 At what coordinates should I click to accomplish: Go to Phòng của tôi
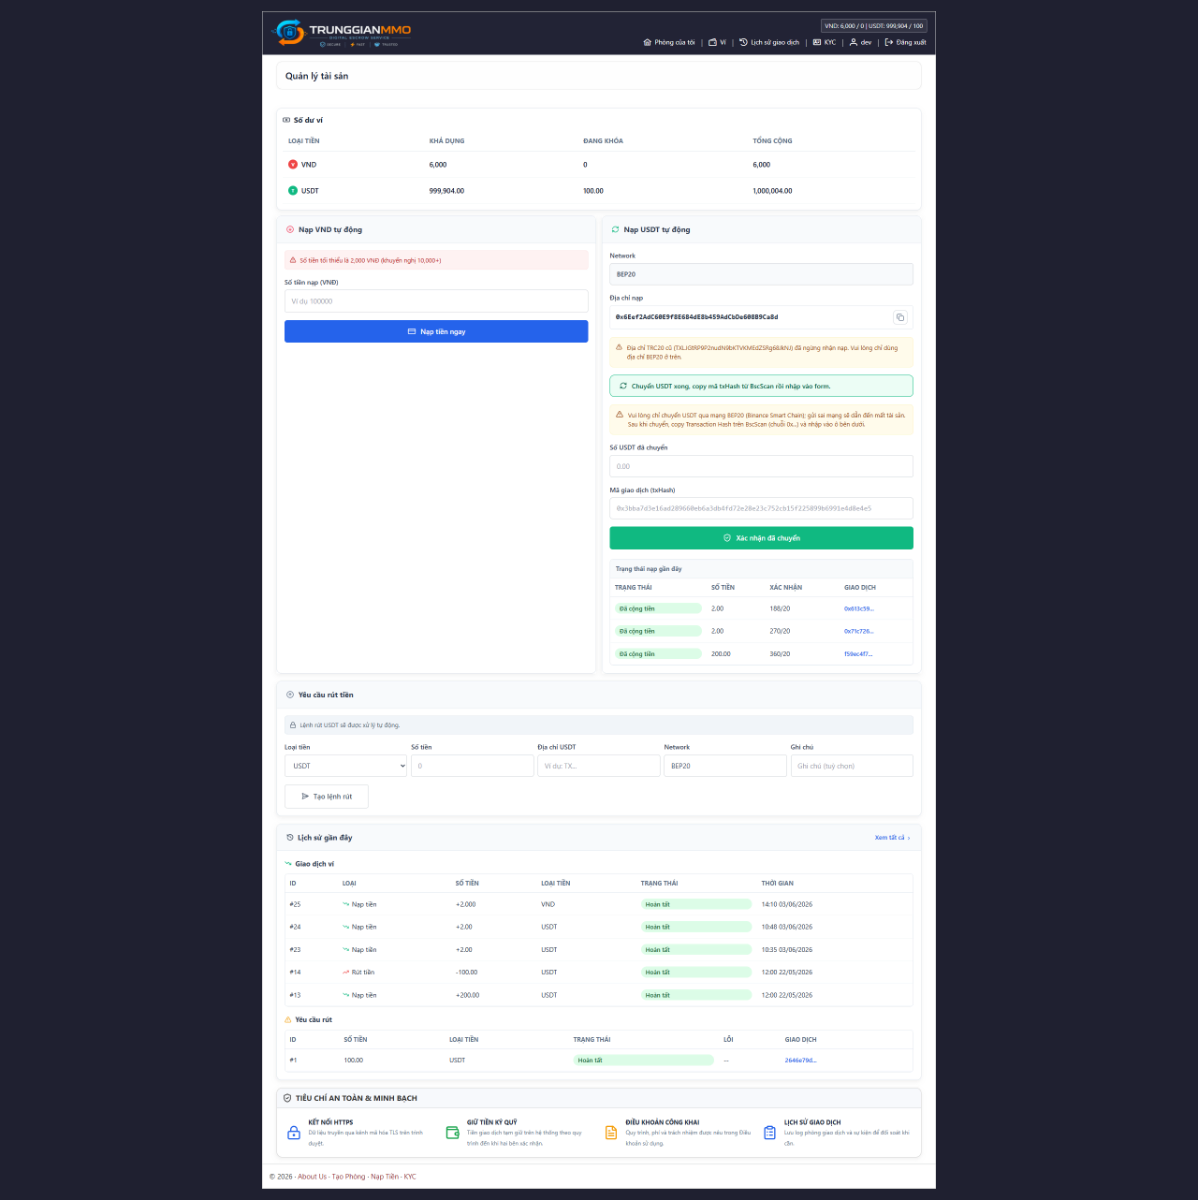pyautogui.click(x=669, y=43)
